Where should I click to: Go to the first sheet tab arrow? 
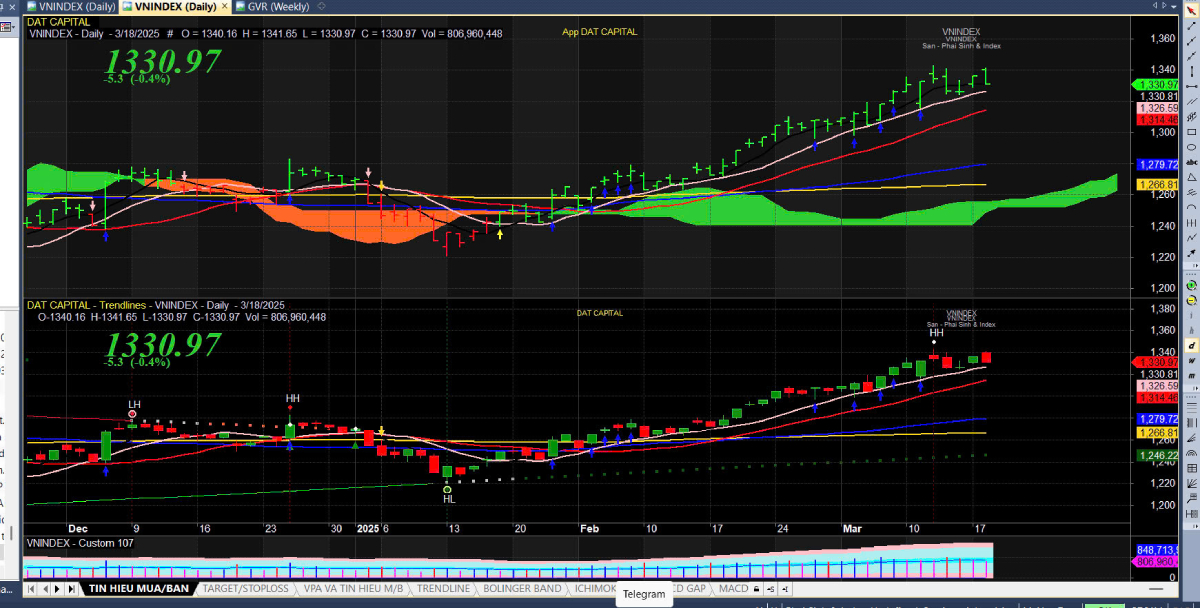point(31,589)
